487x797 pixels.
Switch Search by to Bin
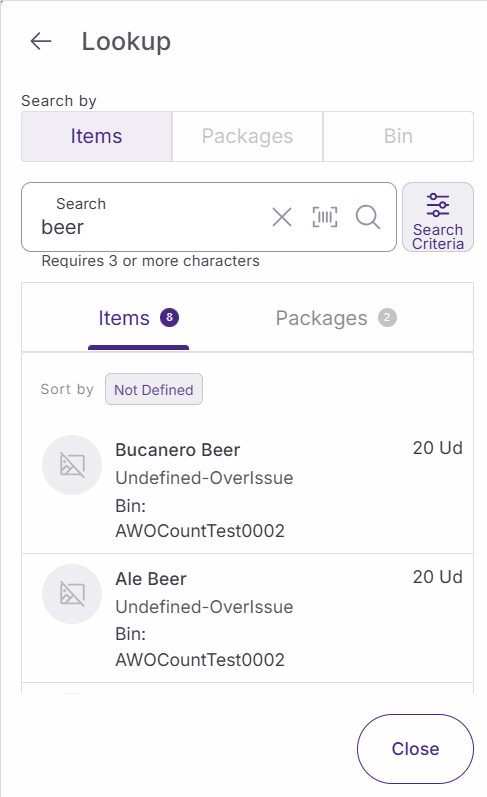(x=398, y=136)
